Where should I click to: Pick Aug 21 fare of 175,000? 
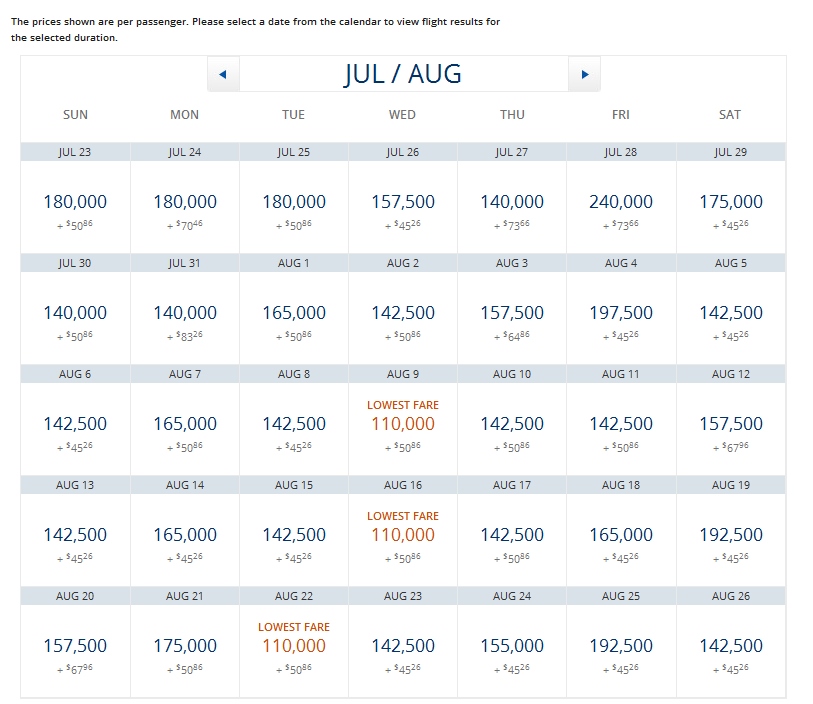[x=185, y=646]
